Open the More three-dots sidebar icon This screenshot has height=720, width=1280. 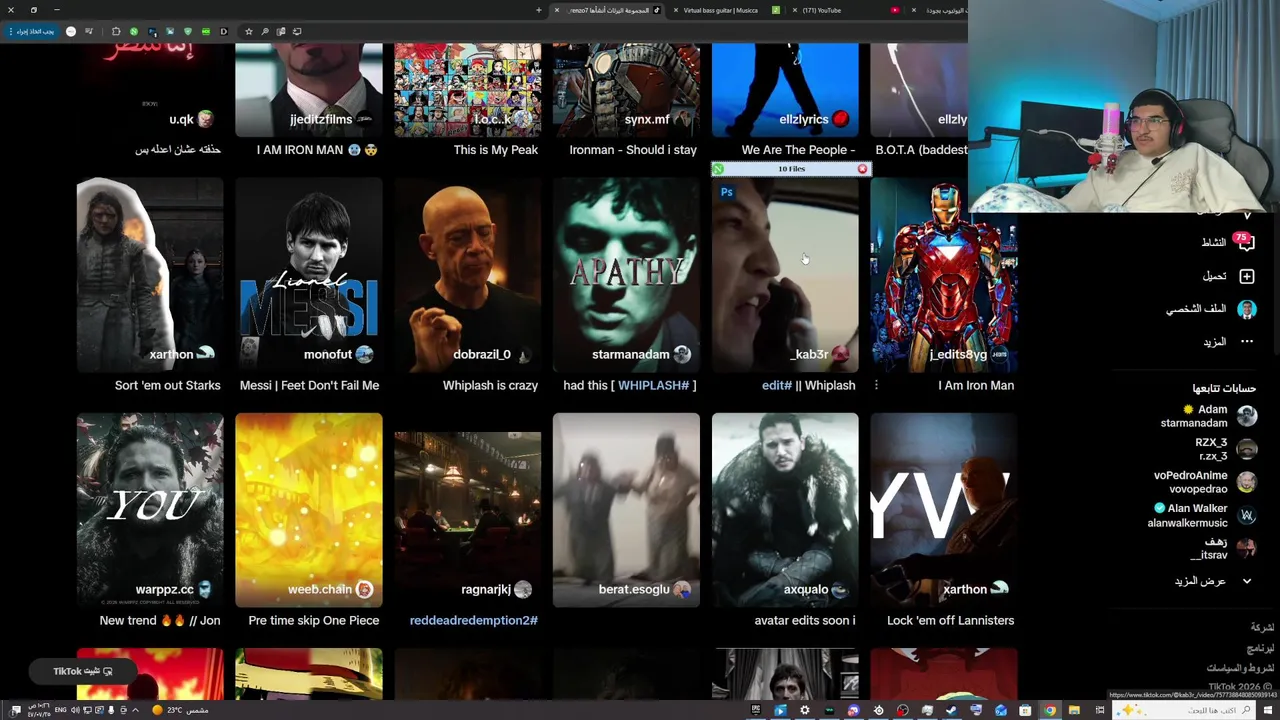(x=1246, y=342)
